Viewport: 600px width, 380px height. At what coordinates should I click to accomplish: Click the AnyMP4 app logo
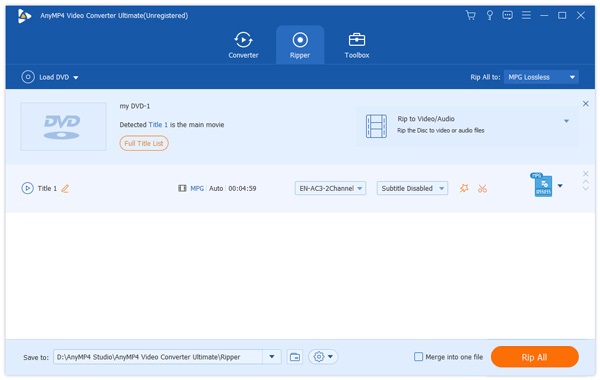[24, 16]
